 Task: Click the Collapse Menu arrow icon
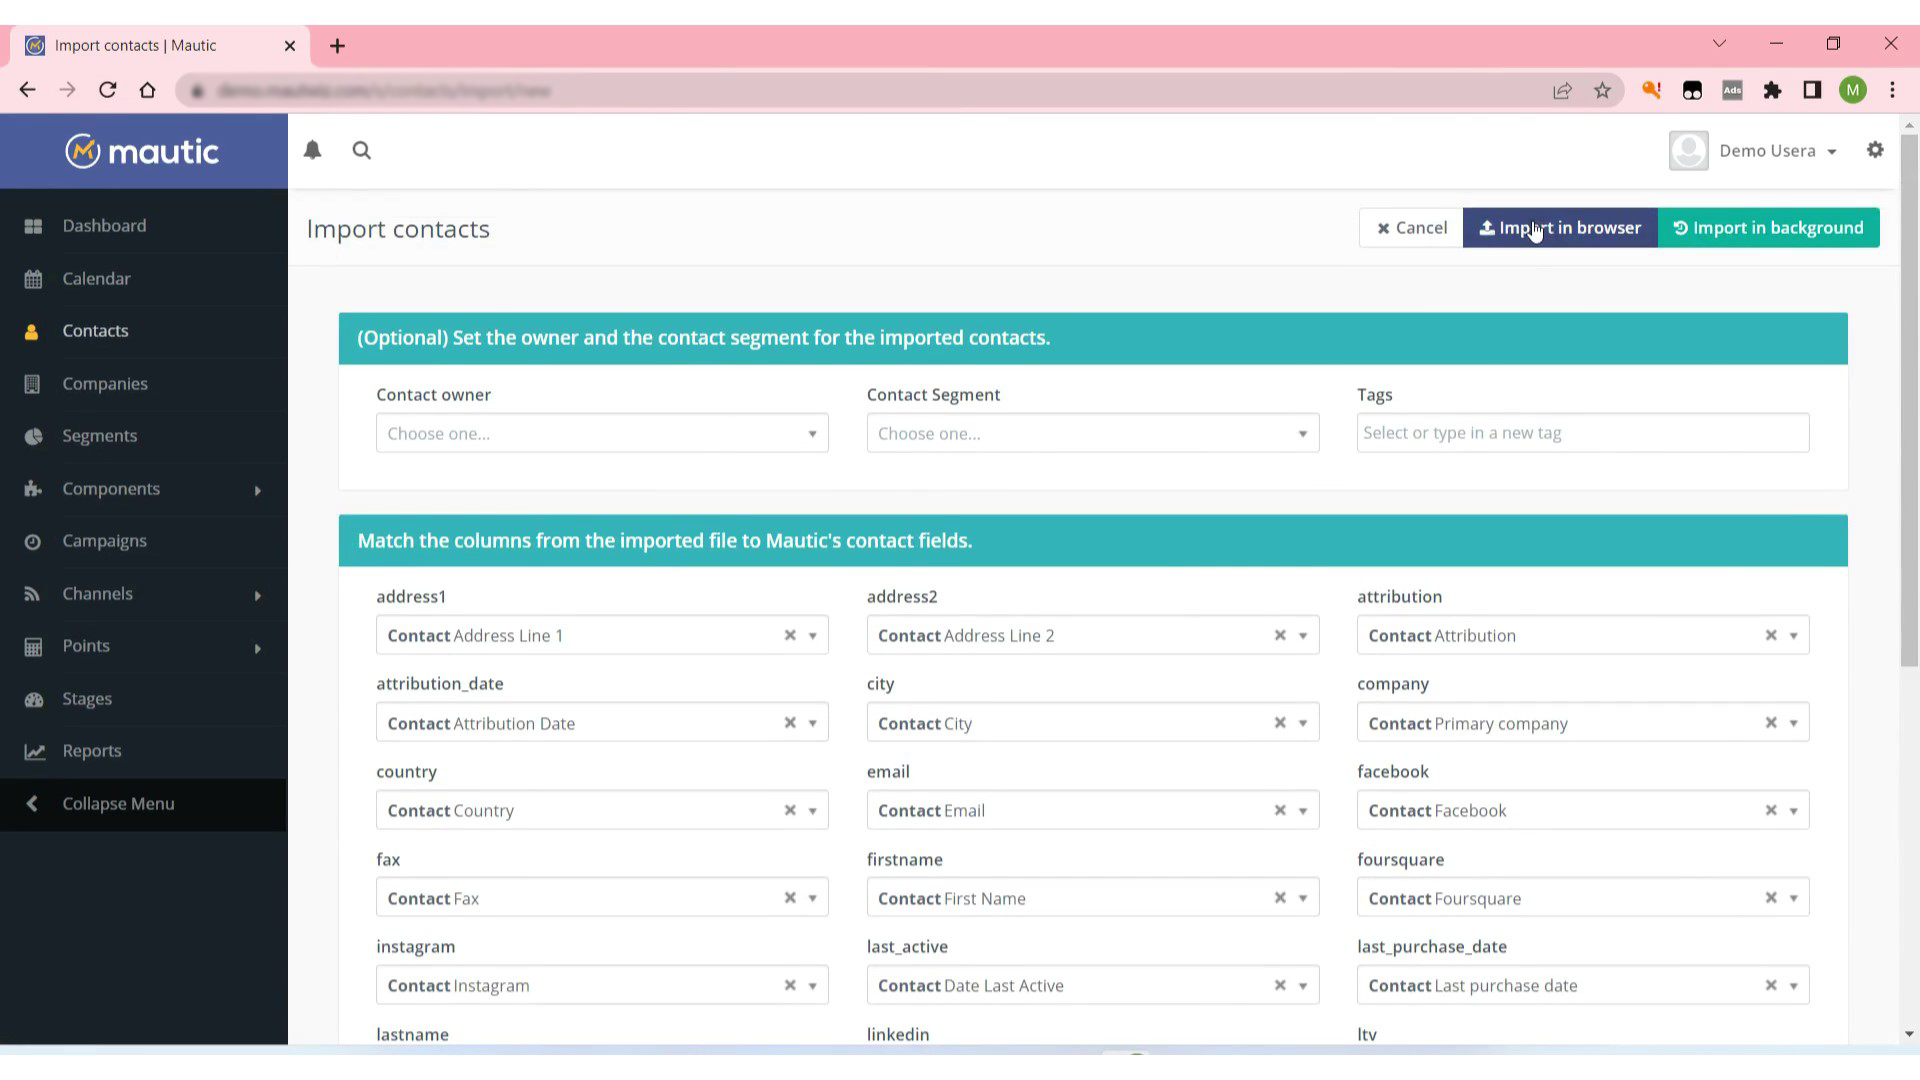coord(32,803)
